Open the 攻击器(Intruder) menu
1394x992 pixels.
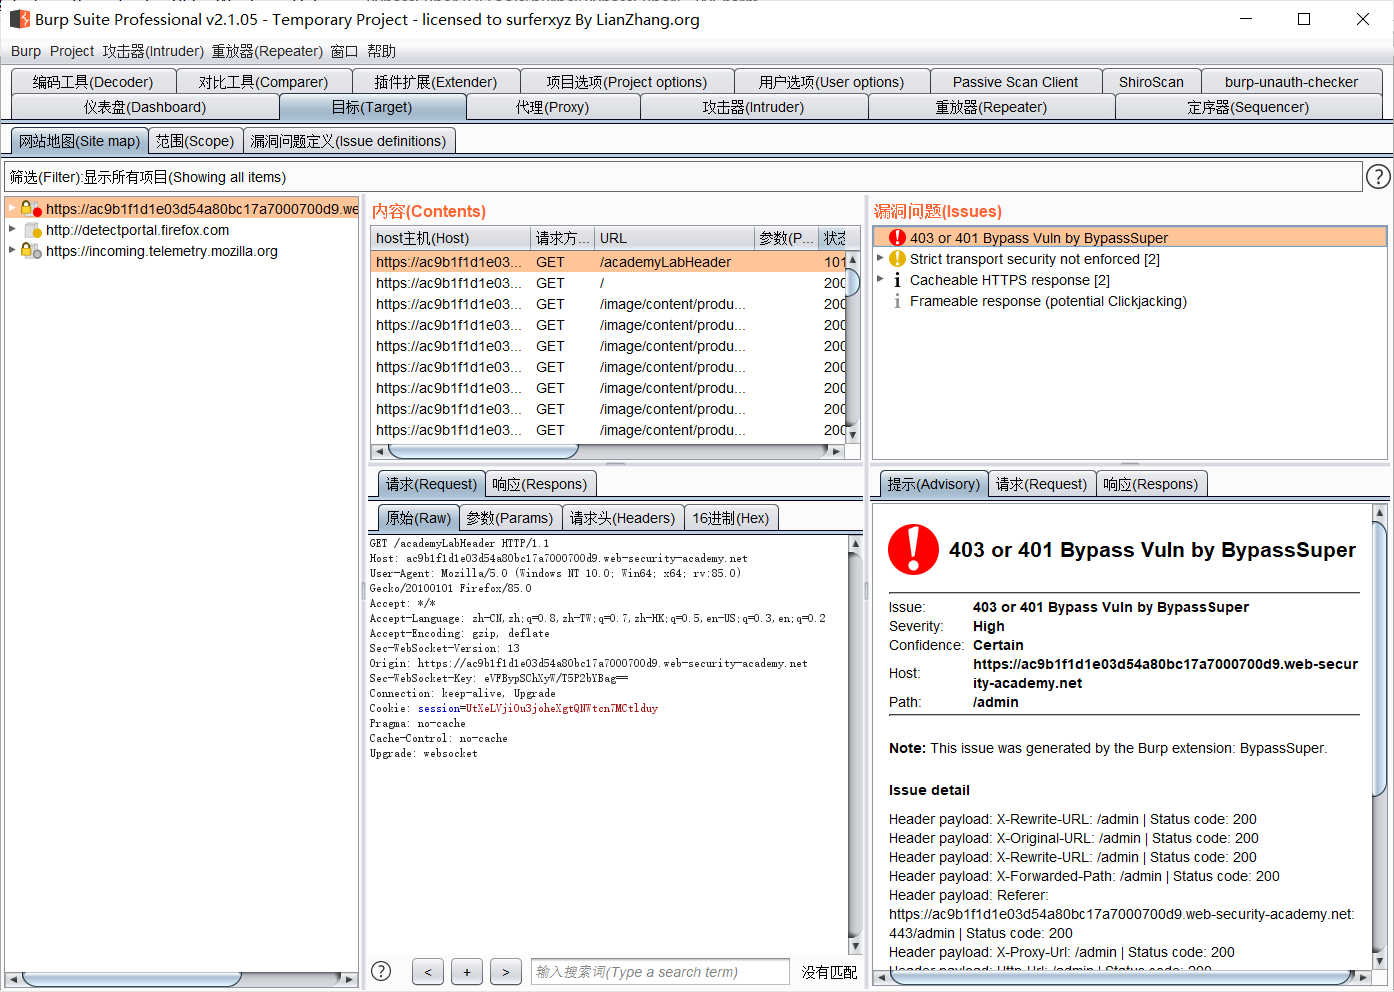(x=153, y=51)
